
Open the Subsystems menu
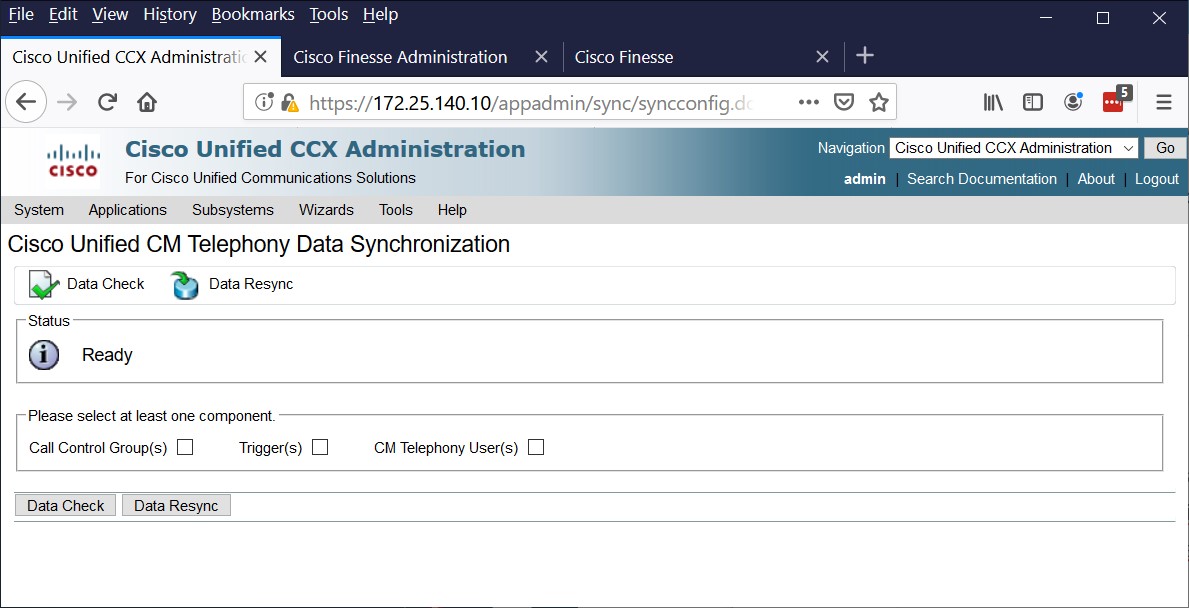(233, 210)
